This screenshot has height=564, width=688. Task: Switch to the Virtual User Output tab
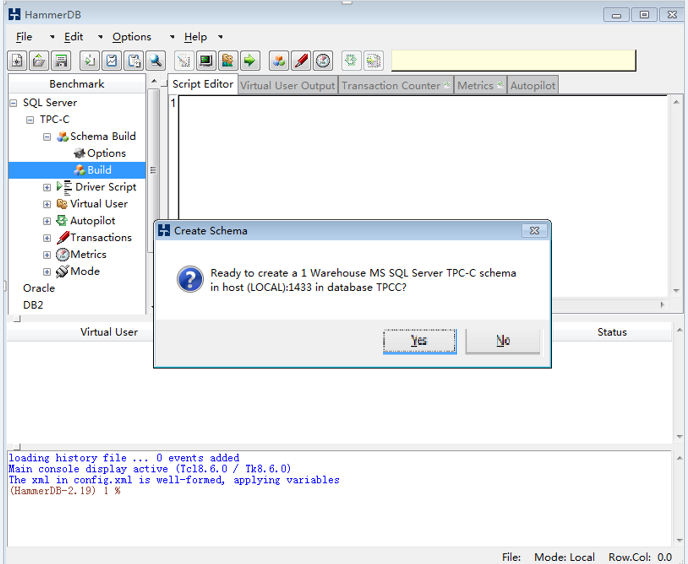click(x=287, y=86)
